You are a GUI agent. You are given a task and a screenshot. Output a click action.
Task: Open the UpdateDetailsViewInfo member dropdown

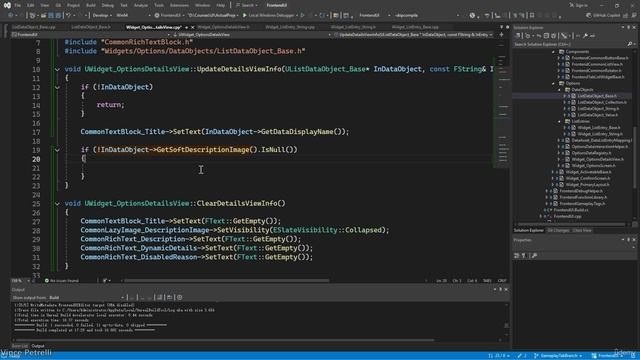[414, 35]
